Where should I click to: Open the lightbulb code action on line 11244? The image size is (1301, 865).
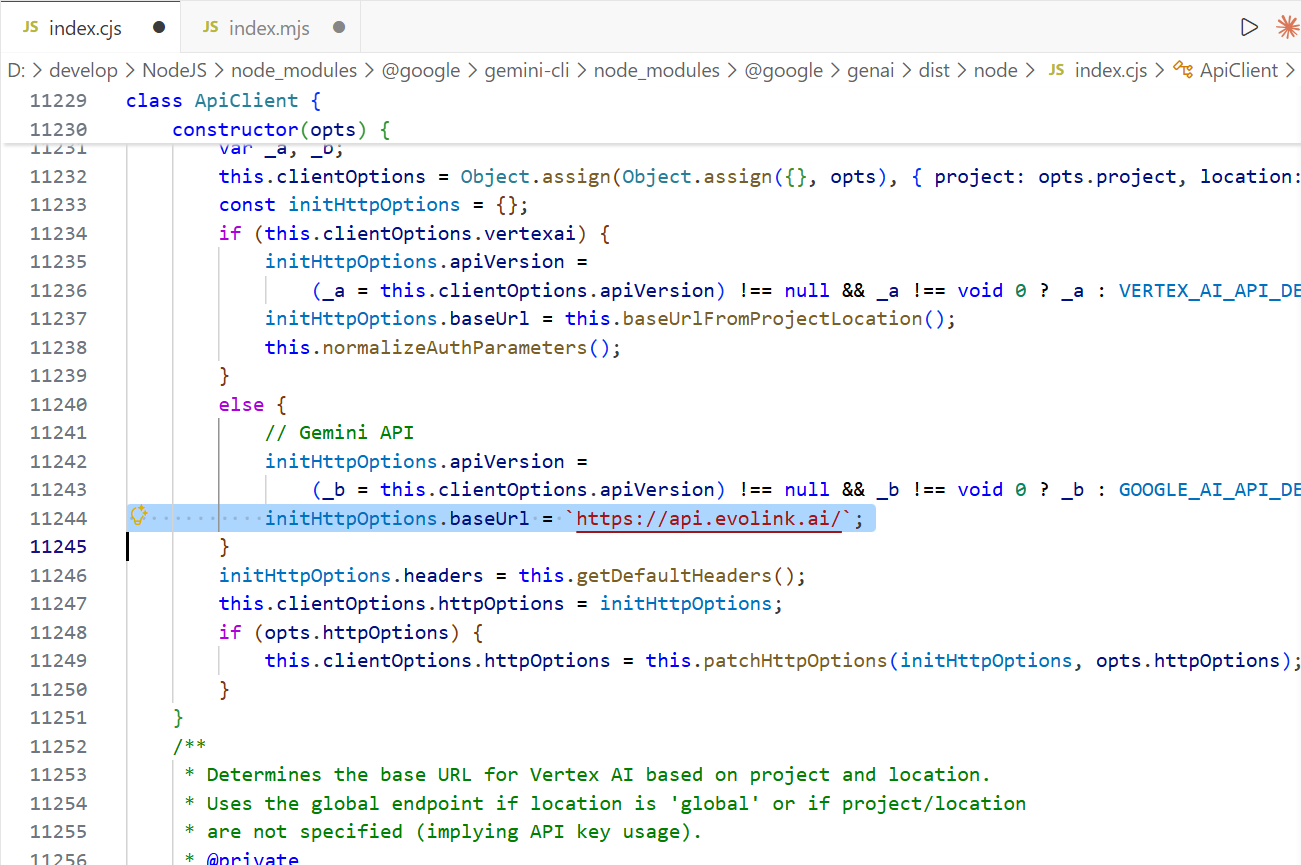click(139, 516)
